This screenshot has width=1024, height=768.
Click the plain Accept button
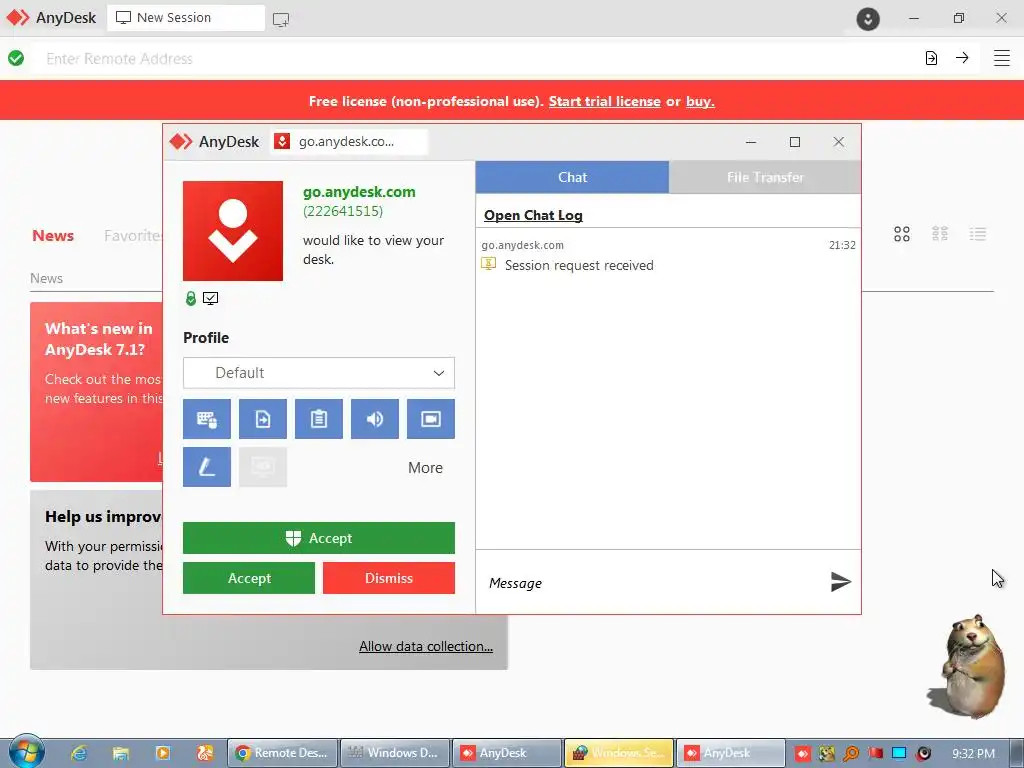[249, 578]
